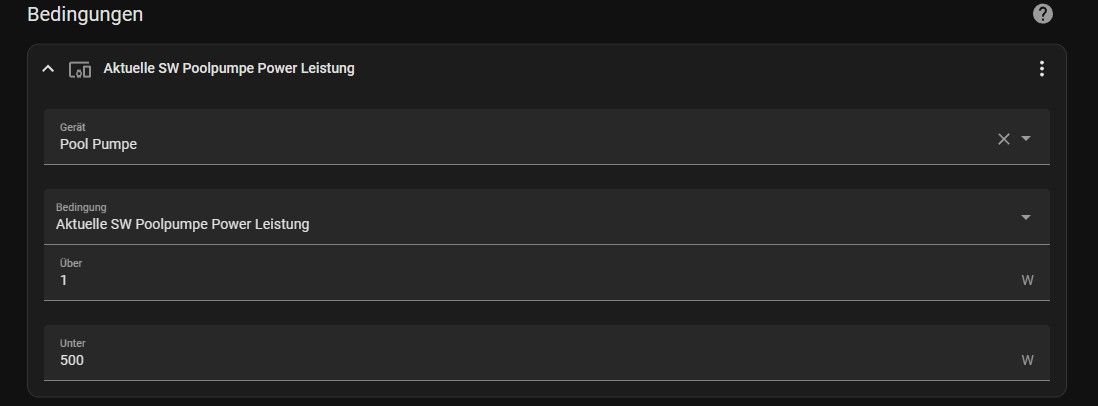Open the Gerät dropdown arrow
1098x406 pixels.
[x=1026, y=139]
